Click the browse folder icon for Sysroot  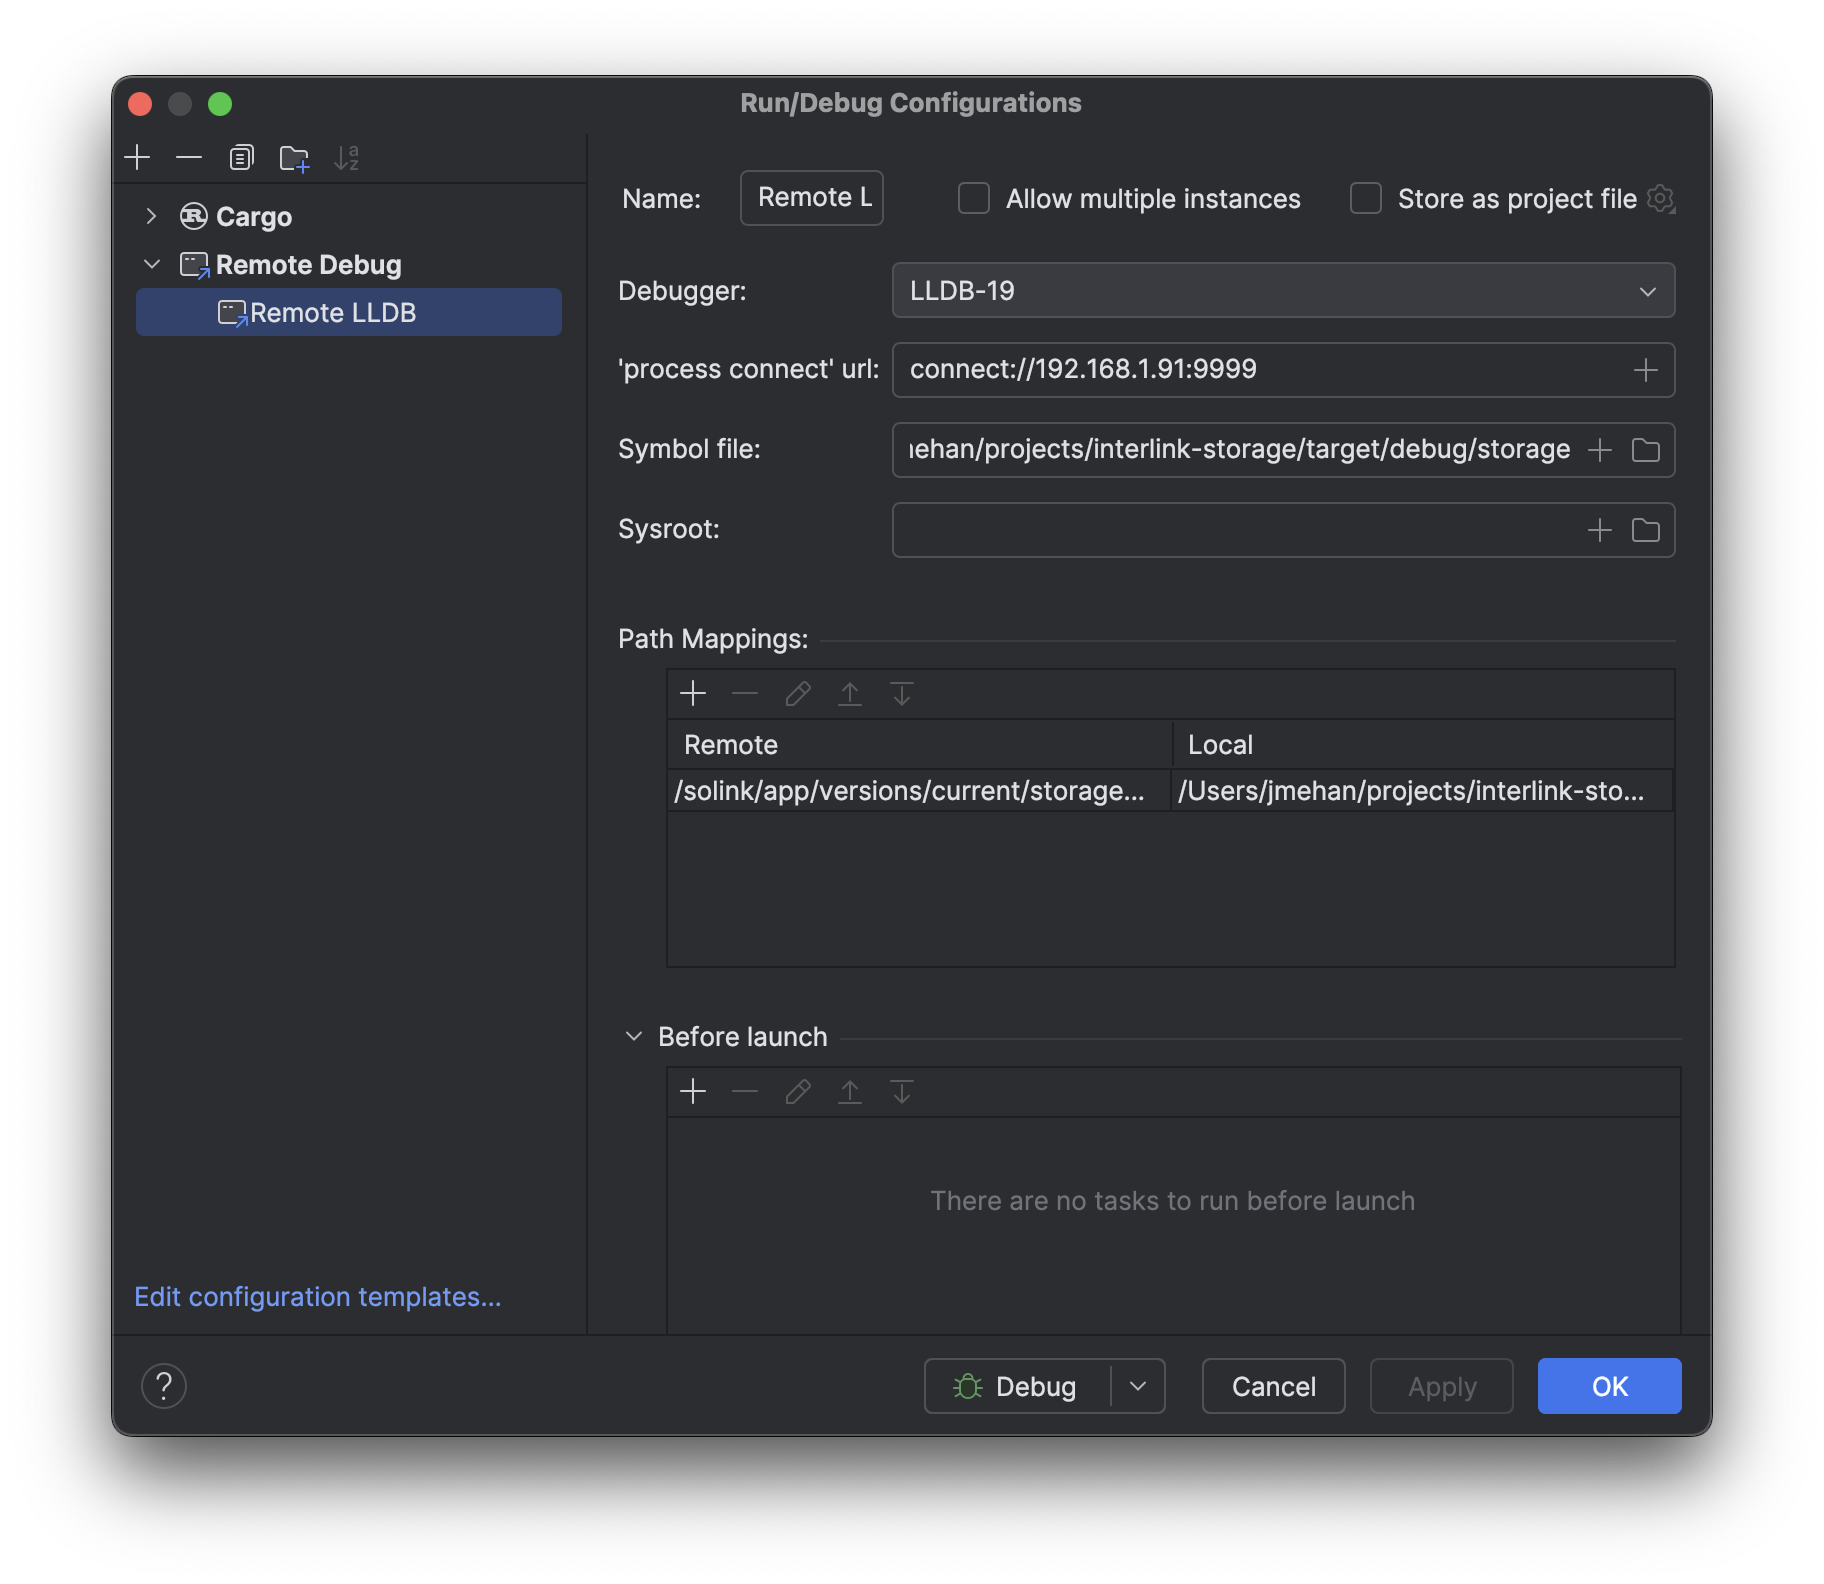[1645, 530]
